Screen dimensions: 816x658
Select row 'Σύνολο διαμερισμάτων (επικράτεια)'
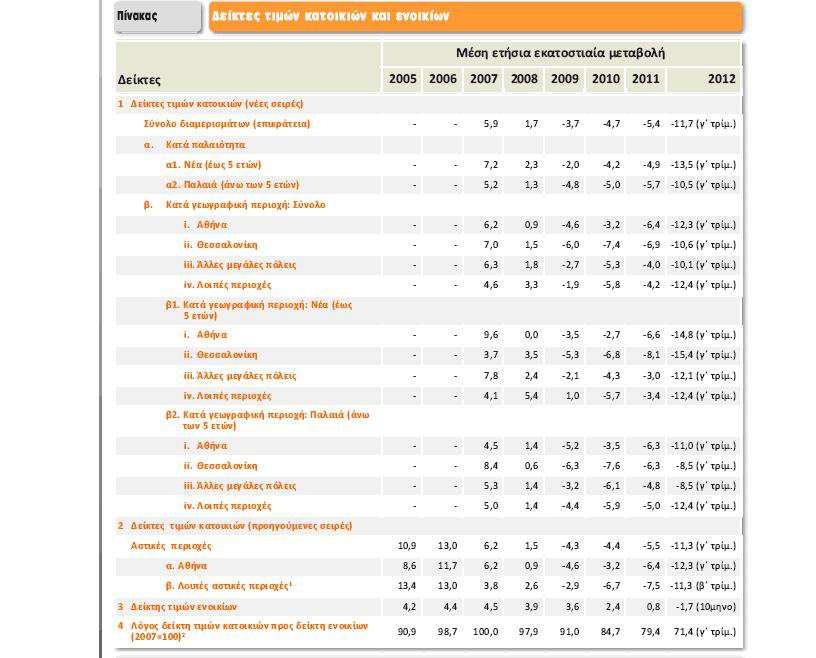point(429,124)
